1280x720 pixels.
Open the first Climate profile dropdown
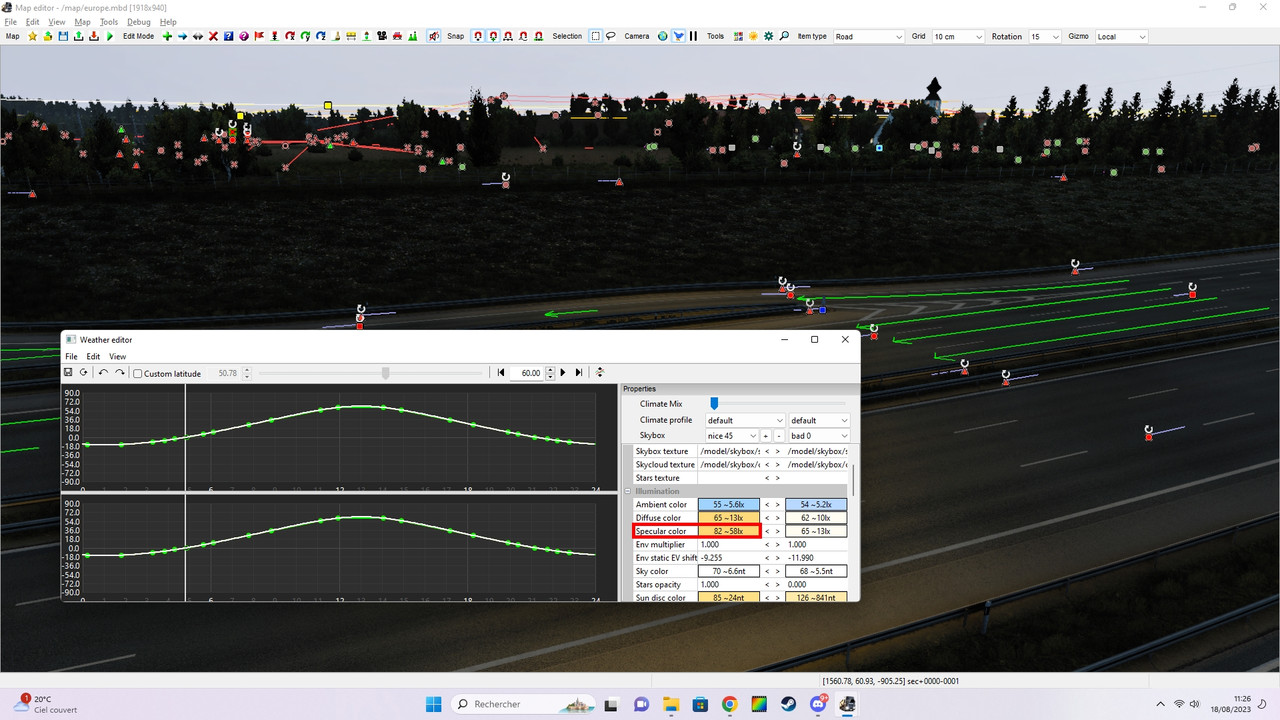745,420
